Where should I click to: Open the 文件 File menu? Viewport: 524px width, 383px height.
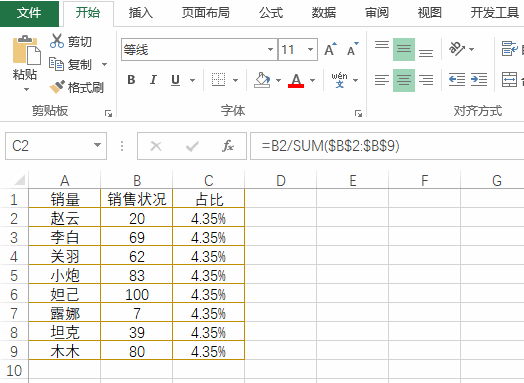point(29,13)
